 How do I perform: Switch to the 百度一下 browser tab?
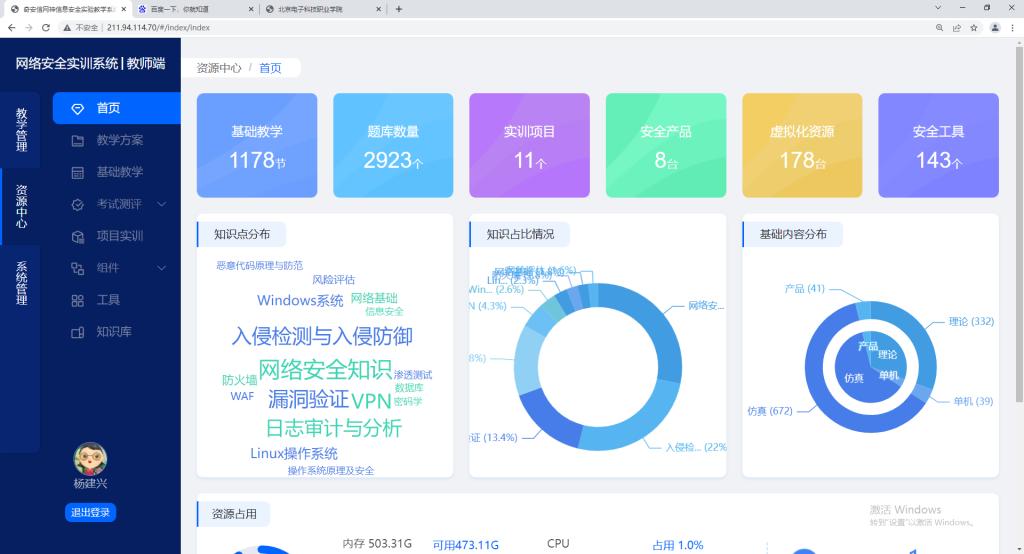coord(195,9)
